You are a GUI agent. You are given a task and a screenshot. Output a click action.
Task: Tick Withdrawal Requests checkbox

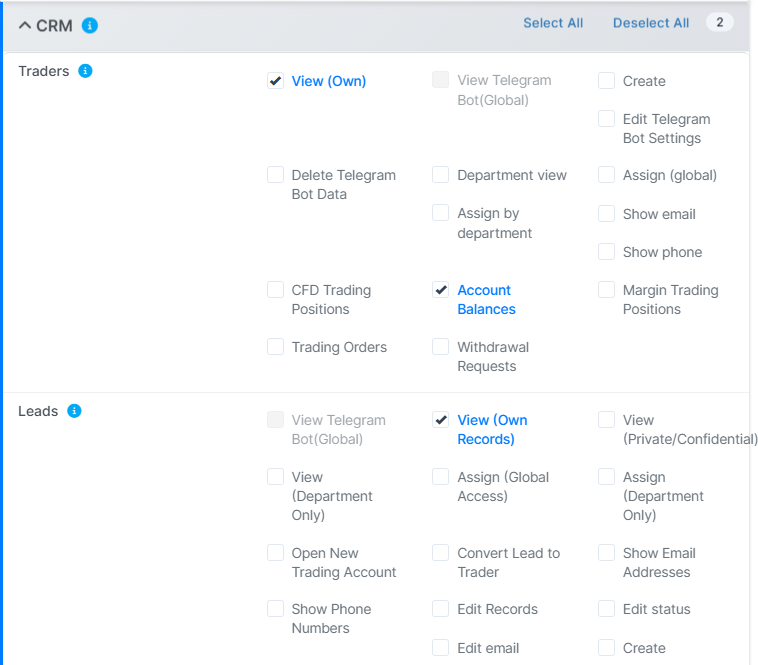coord(441,347)
